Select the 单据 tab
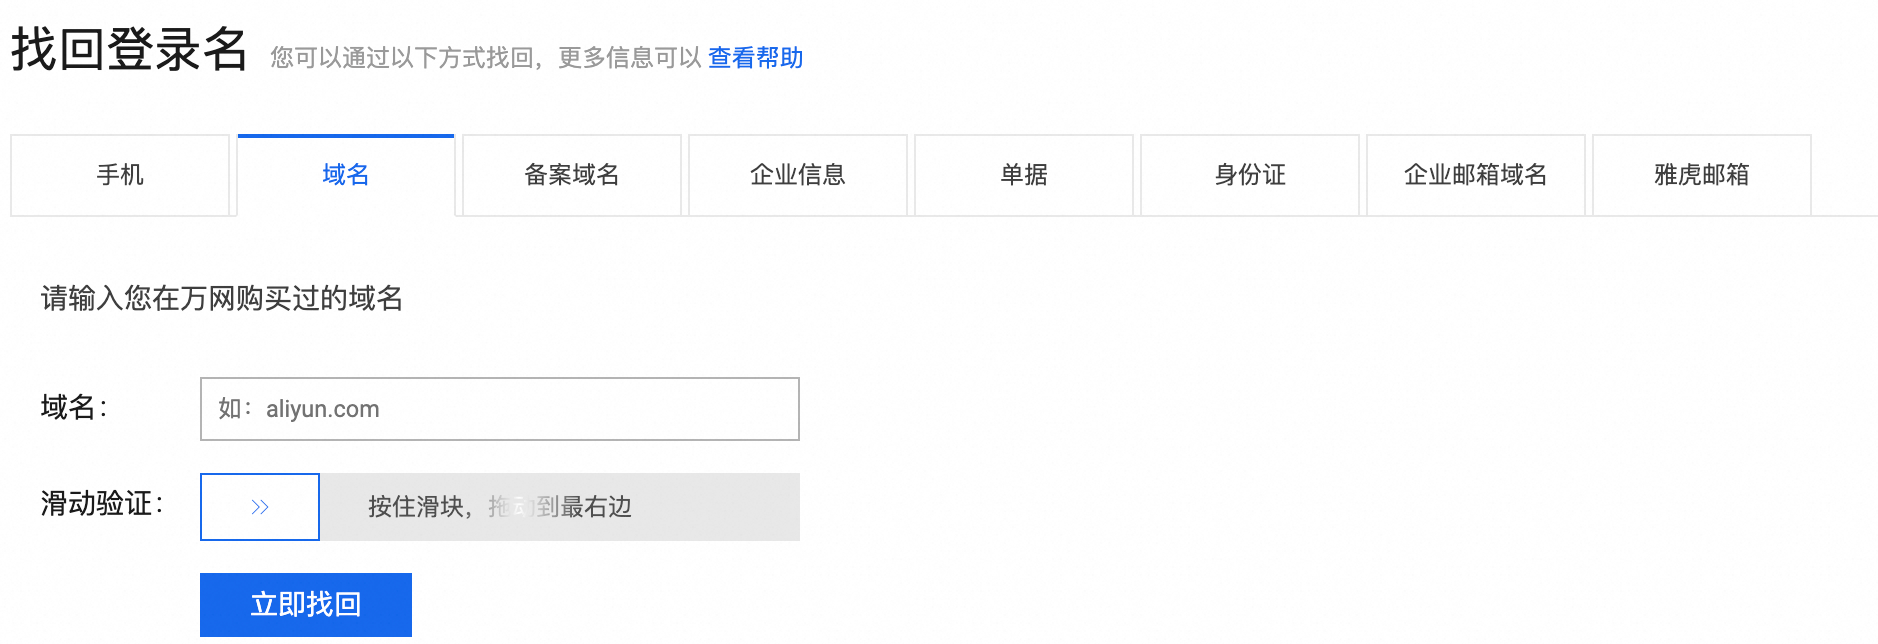The height and width of the screenshot is (644, 1878). [x=1024, y=175]
